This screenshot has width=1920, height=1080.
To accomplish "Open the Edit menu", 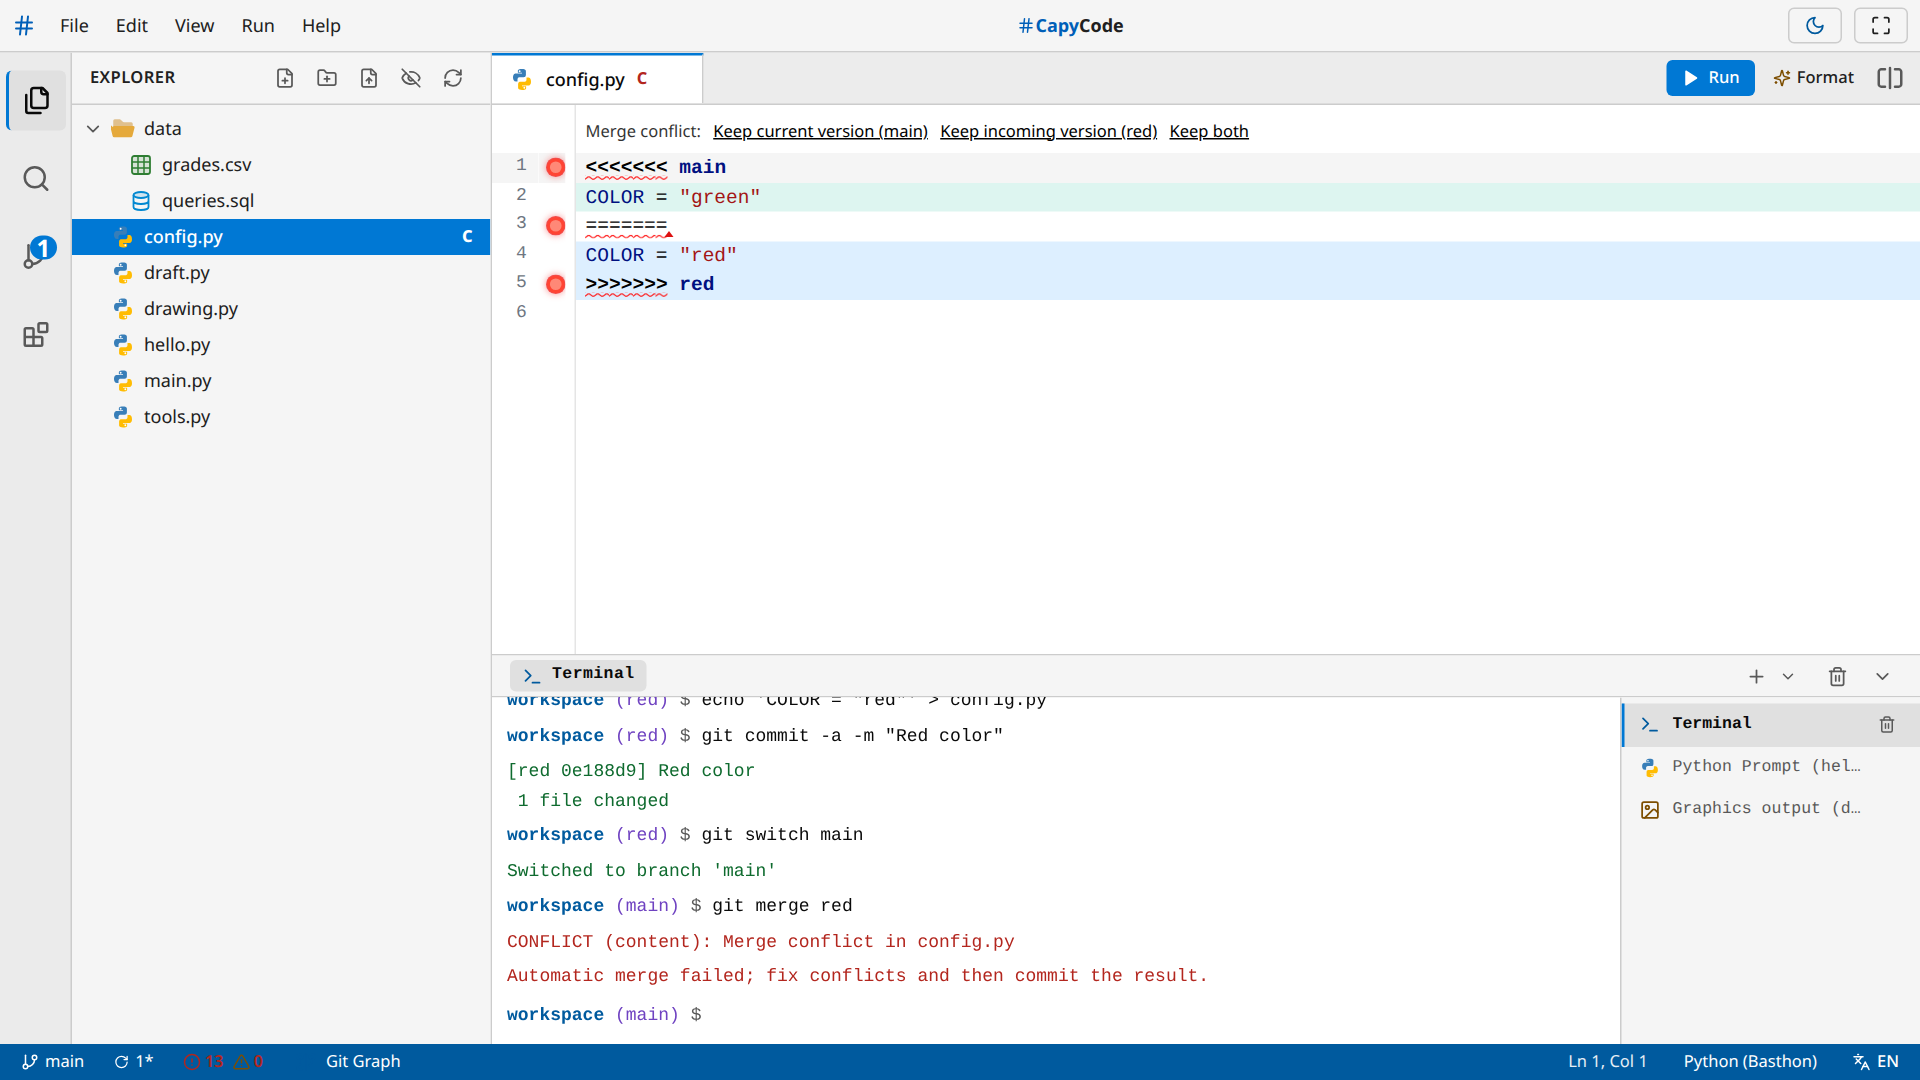I will coord(131,26).
